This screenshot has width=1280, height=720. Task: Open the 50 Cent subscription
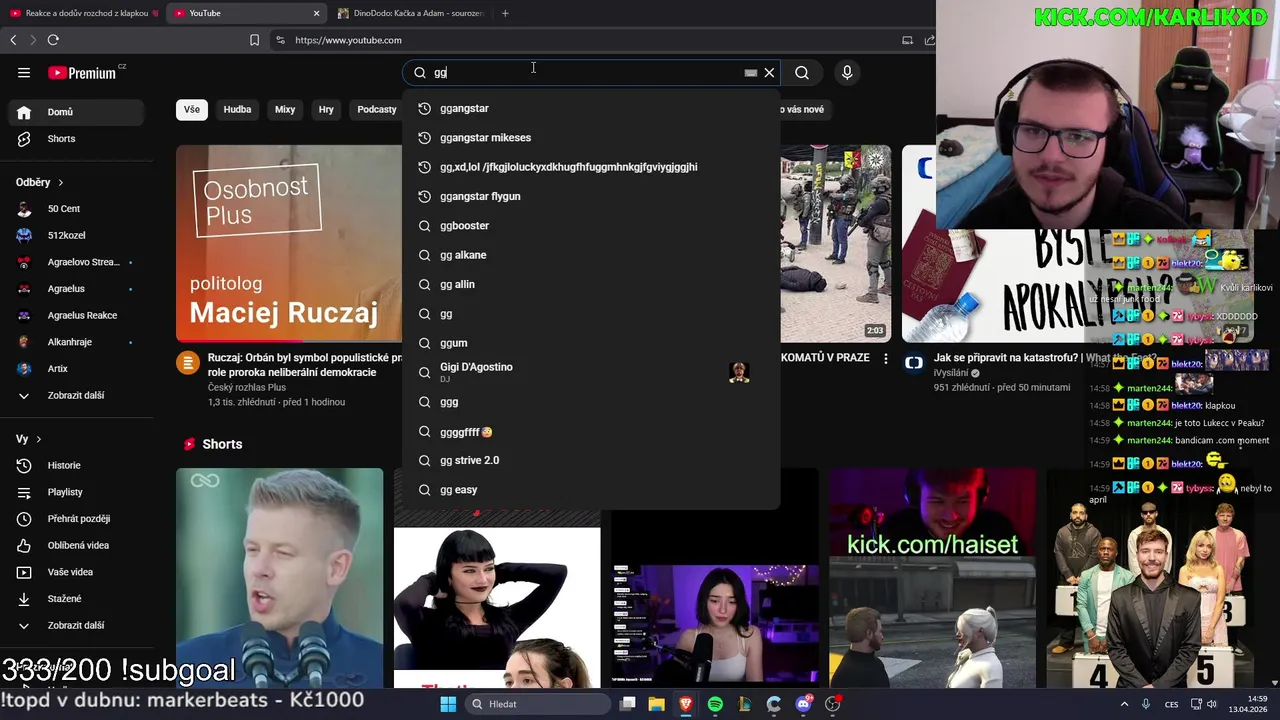tap(76, 209)
